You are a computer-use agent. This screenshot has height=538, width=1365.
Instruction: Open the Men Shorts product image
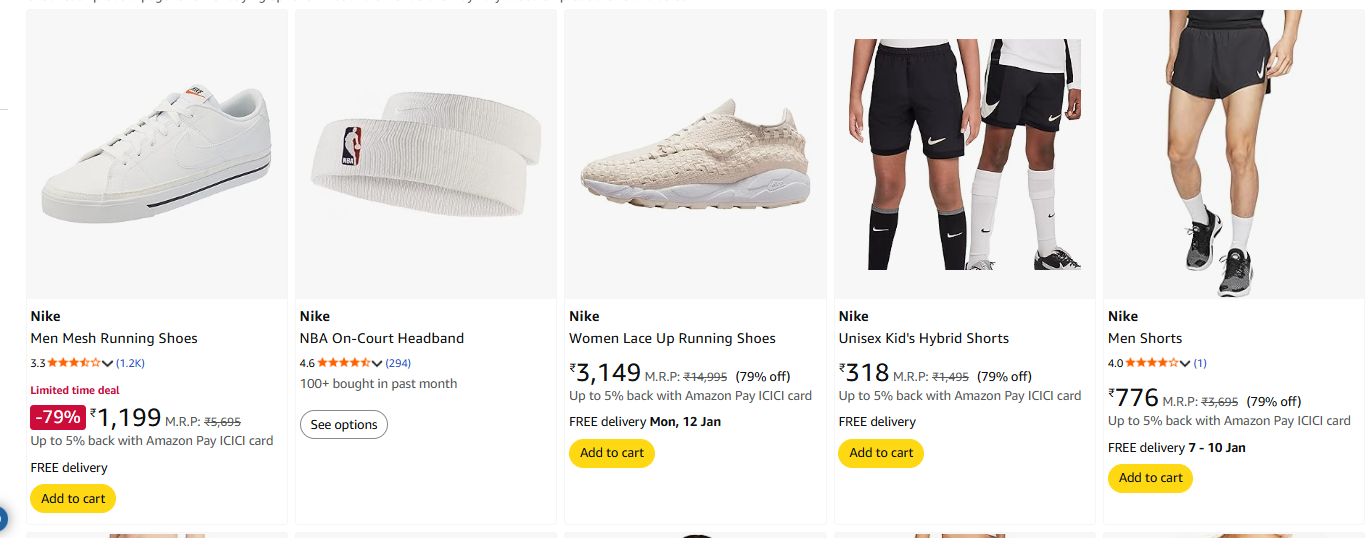[x=1233, y=155]
